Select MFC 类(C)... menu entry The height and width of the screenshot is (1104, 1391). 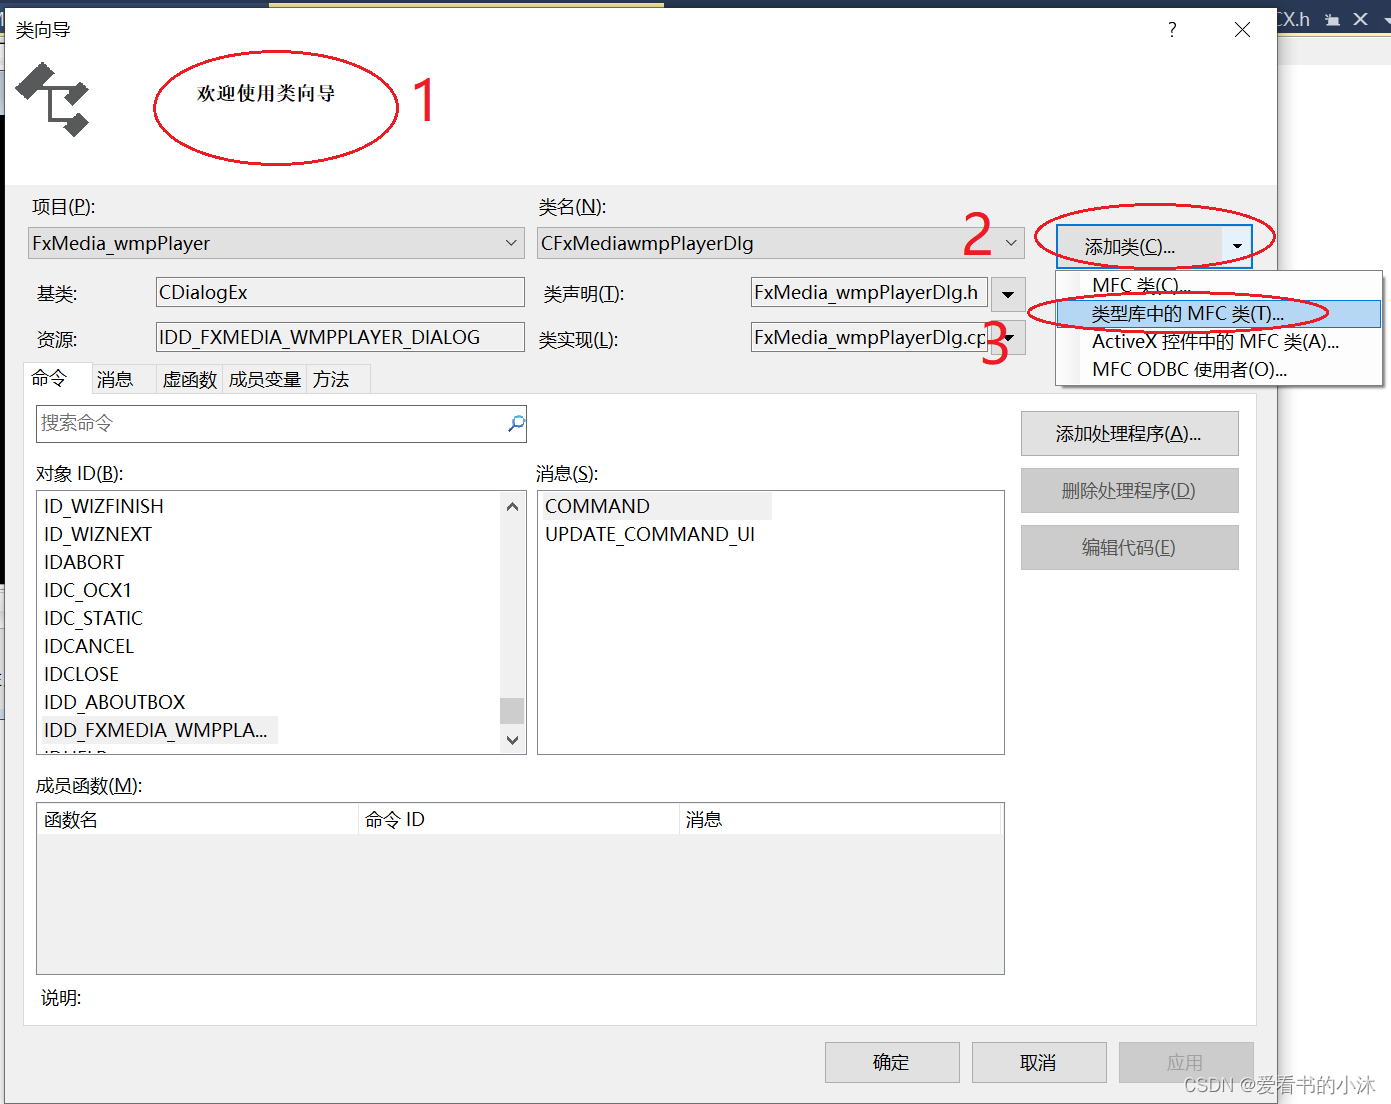point(1219,285)
